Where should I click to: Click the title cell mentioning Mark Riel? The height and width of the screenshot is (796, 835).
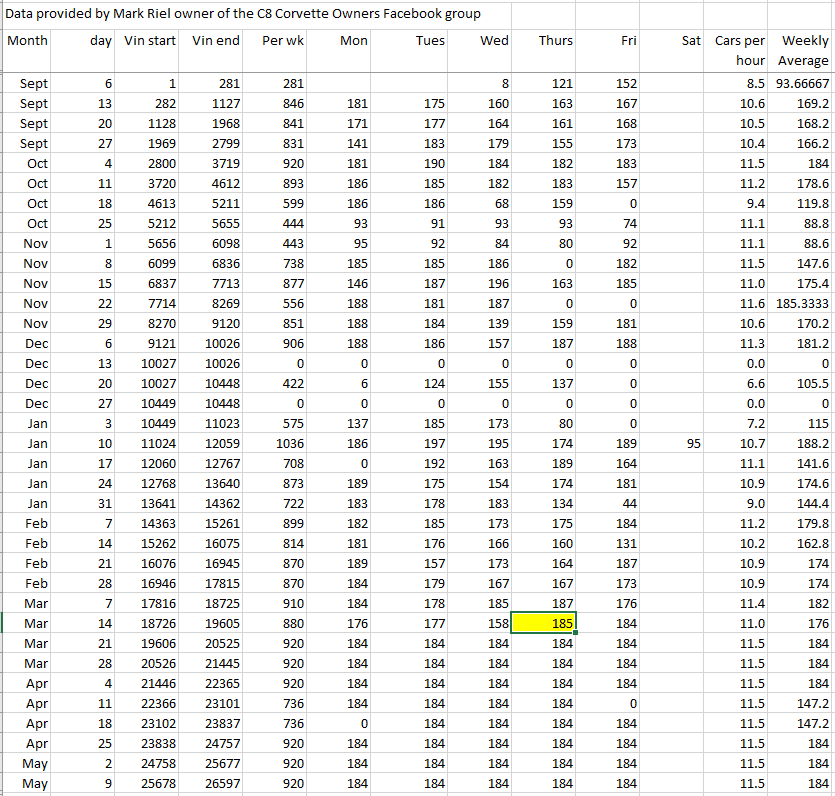click(243, 14)
